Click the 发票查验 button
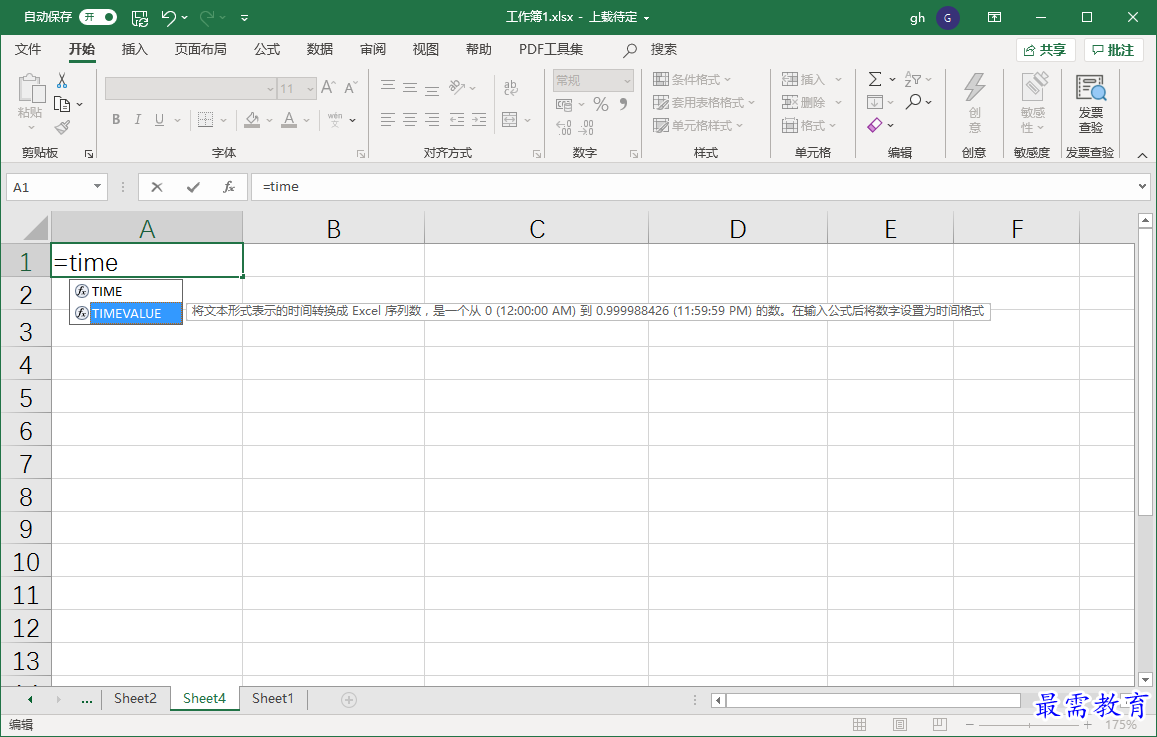Screen dimensions: 1157x737 coord(1091,104)
